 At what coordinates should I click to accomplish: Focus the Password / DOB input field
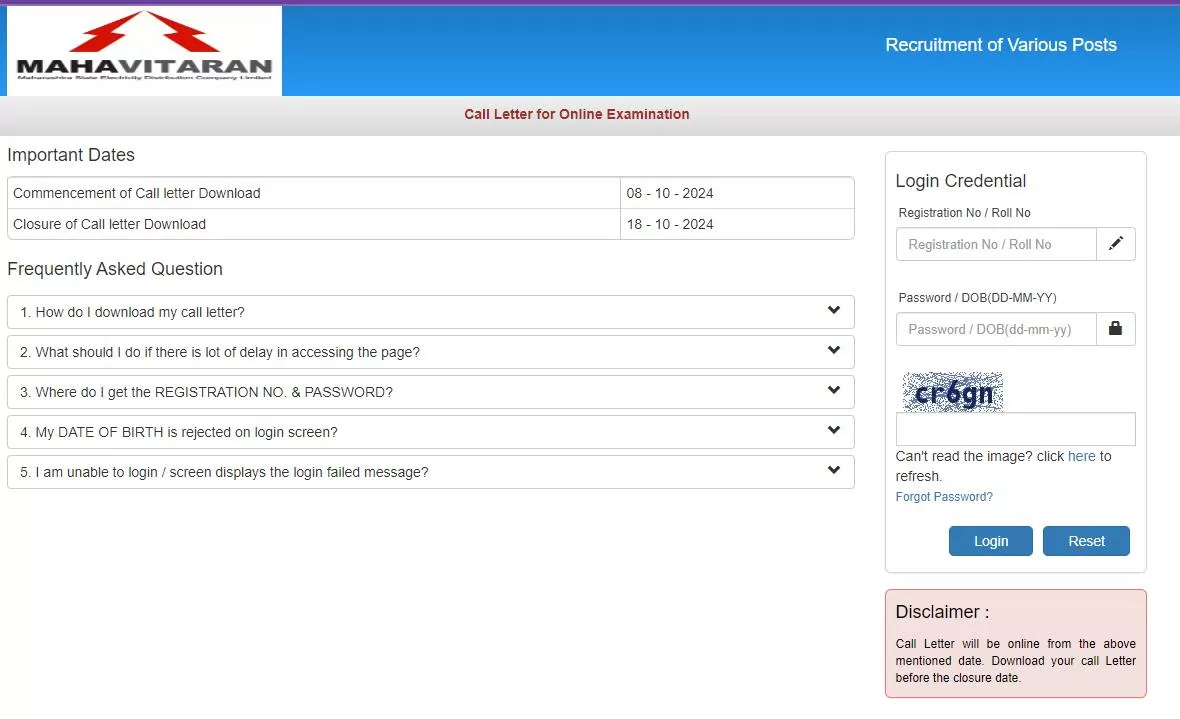coord(996,329)
